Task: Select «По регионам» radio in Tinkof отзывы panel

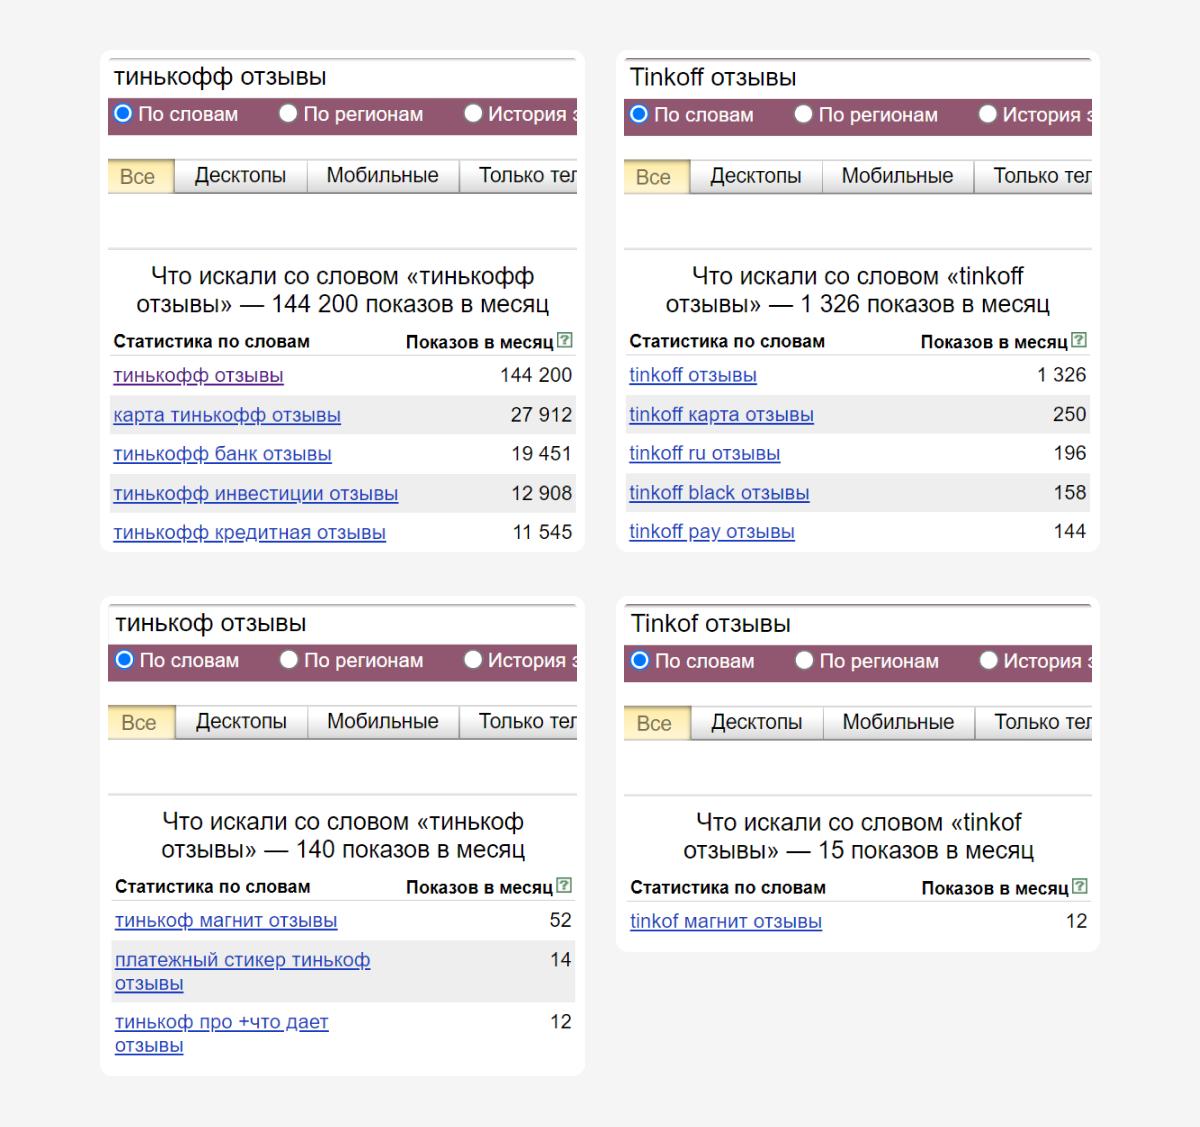Action: tap(804, 660)
